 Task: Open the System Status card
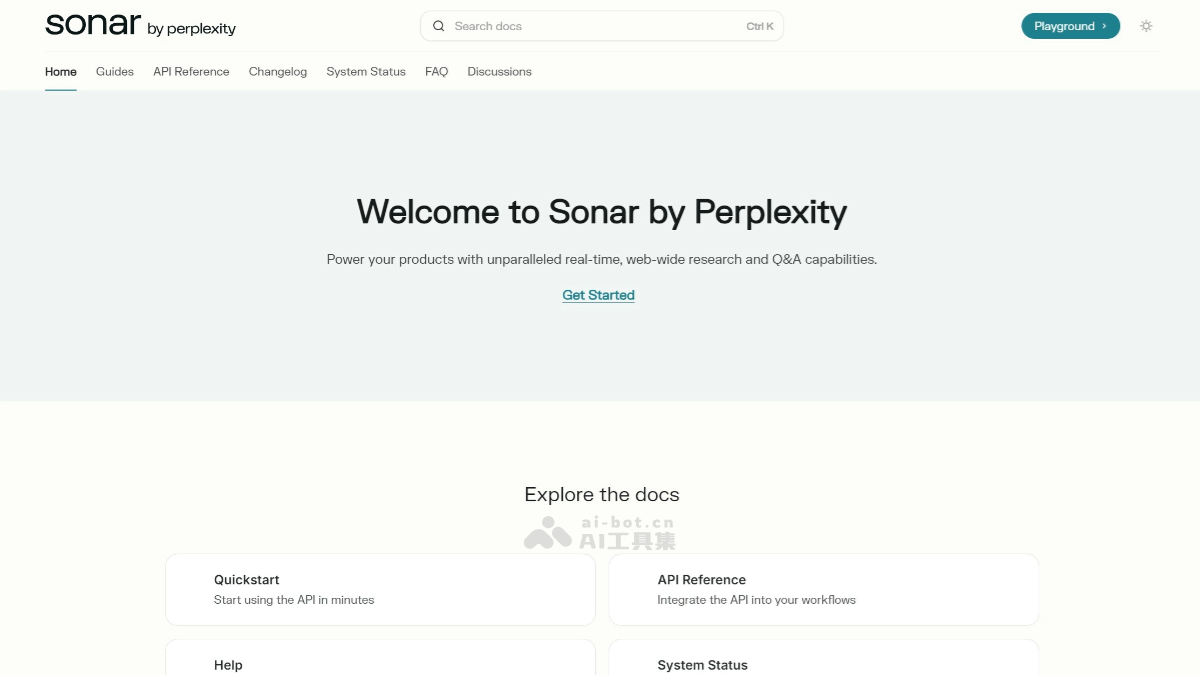pos(823,660)
